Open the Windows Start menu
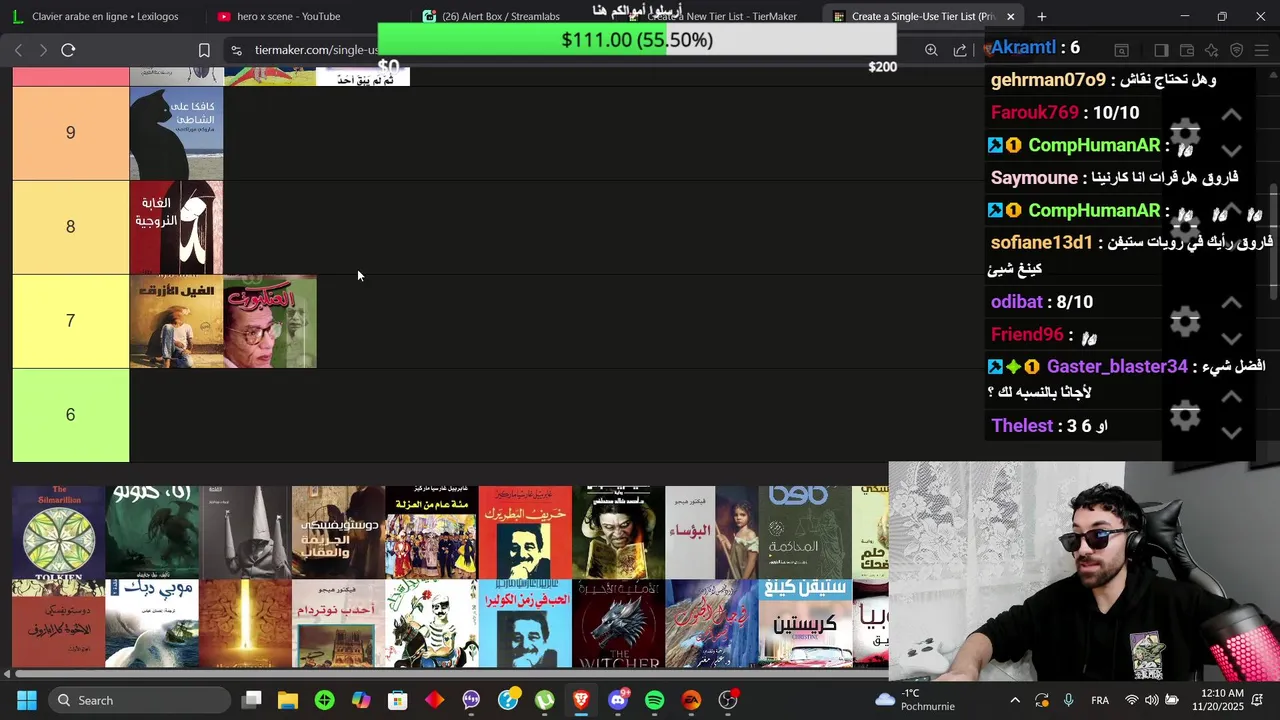This screenshot has height=720, width=1280. click(27, 700)
